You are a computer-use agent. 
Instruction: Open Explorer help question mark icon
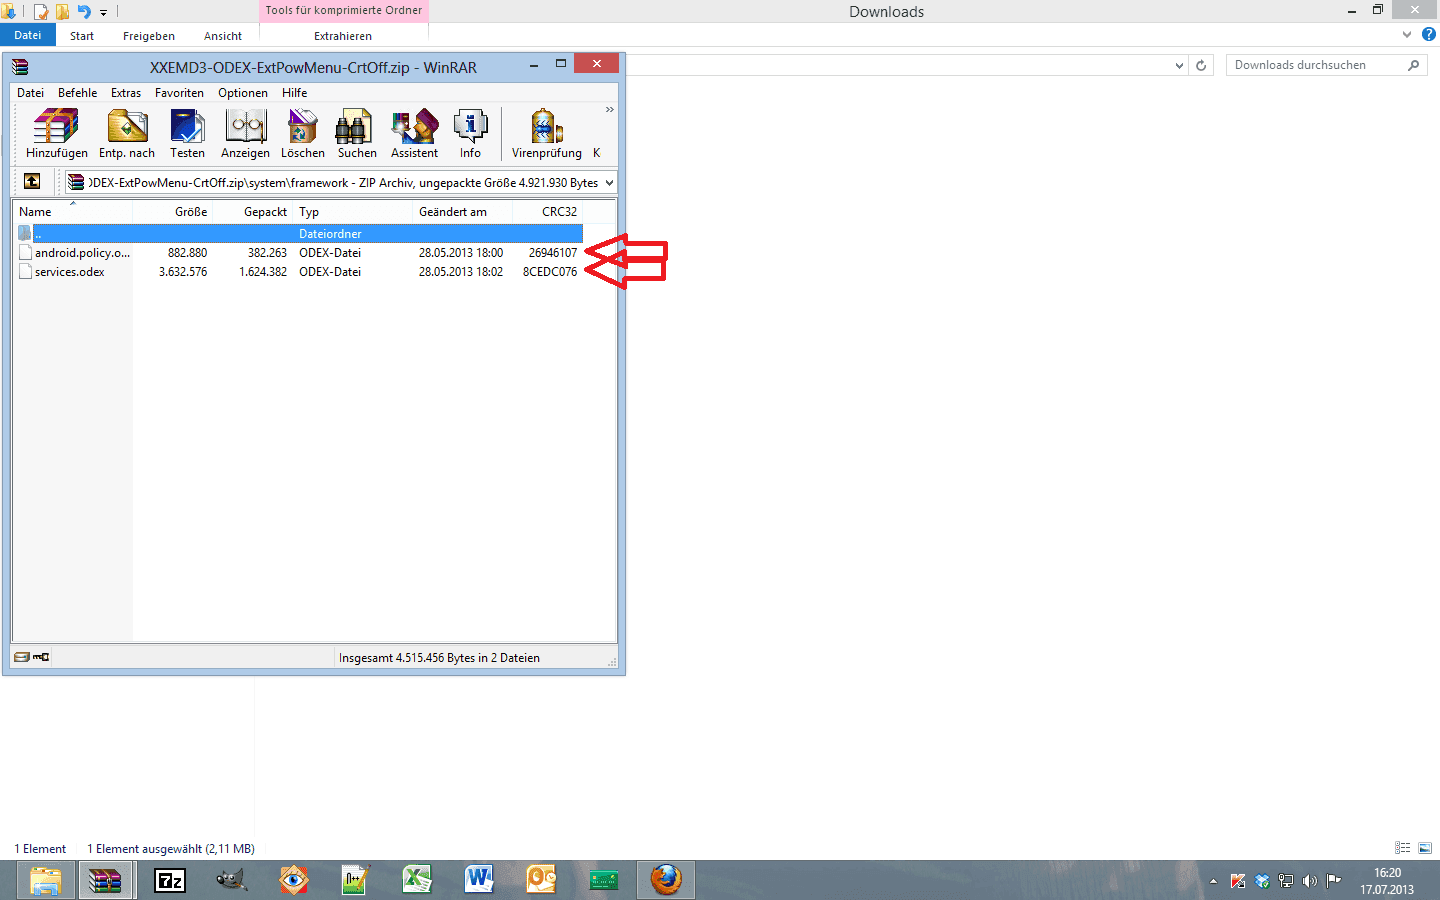[x=1429, y=34]
